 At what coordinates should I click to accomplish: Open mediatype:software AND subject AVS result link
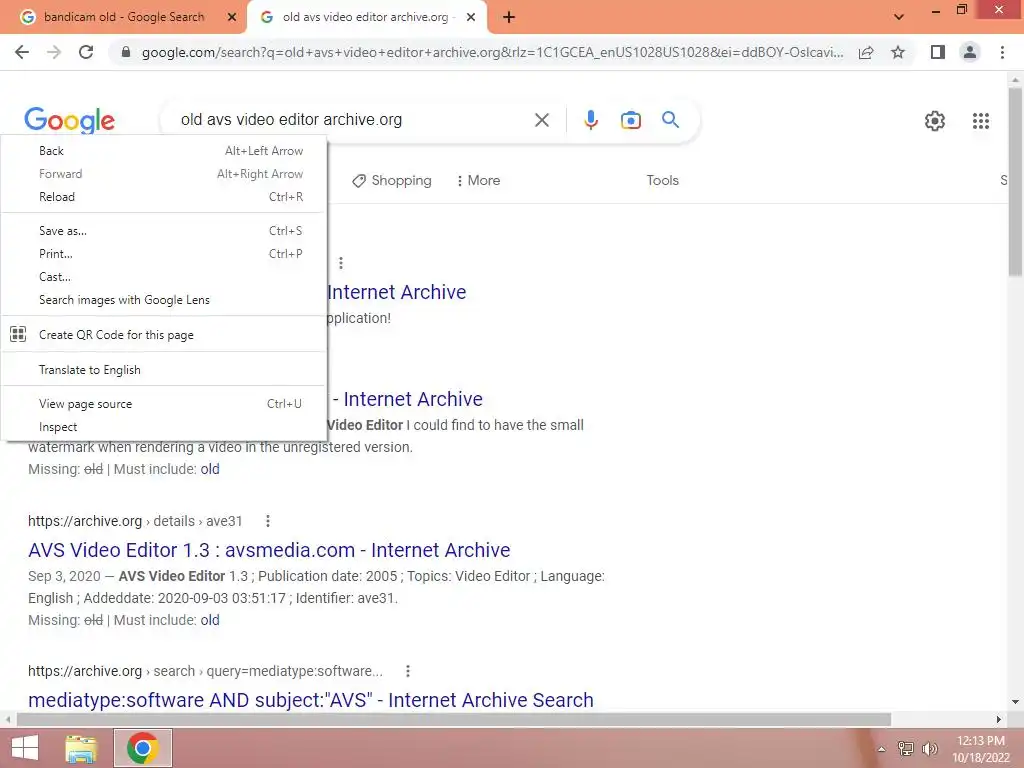[x=311, y=699]
